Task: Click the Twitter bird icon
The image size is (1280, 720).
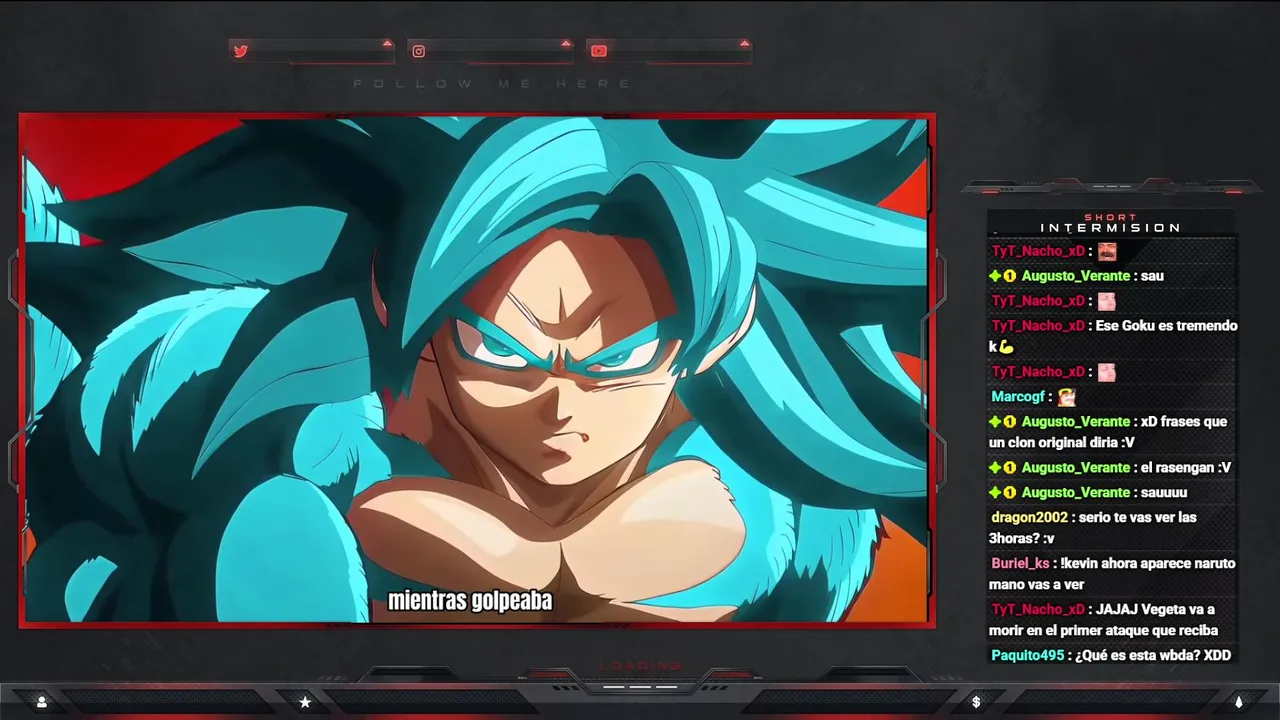Action: click(x=241, y=51)
